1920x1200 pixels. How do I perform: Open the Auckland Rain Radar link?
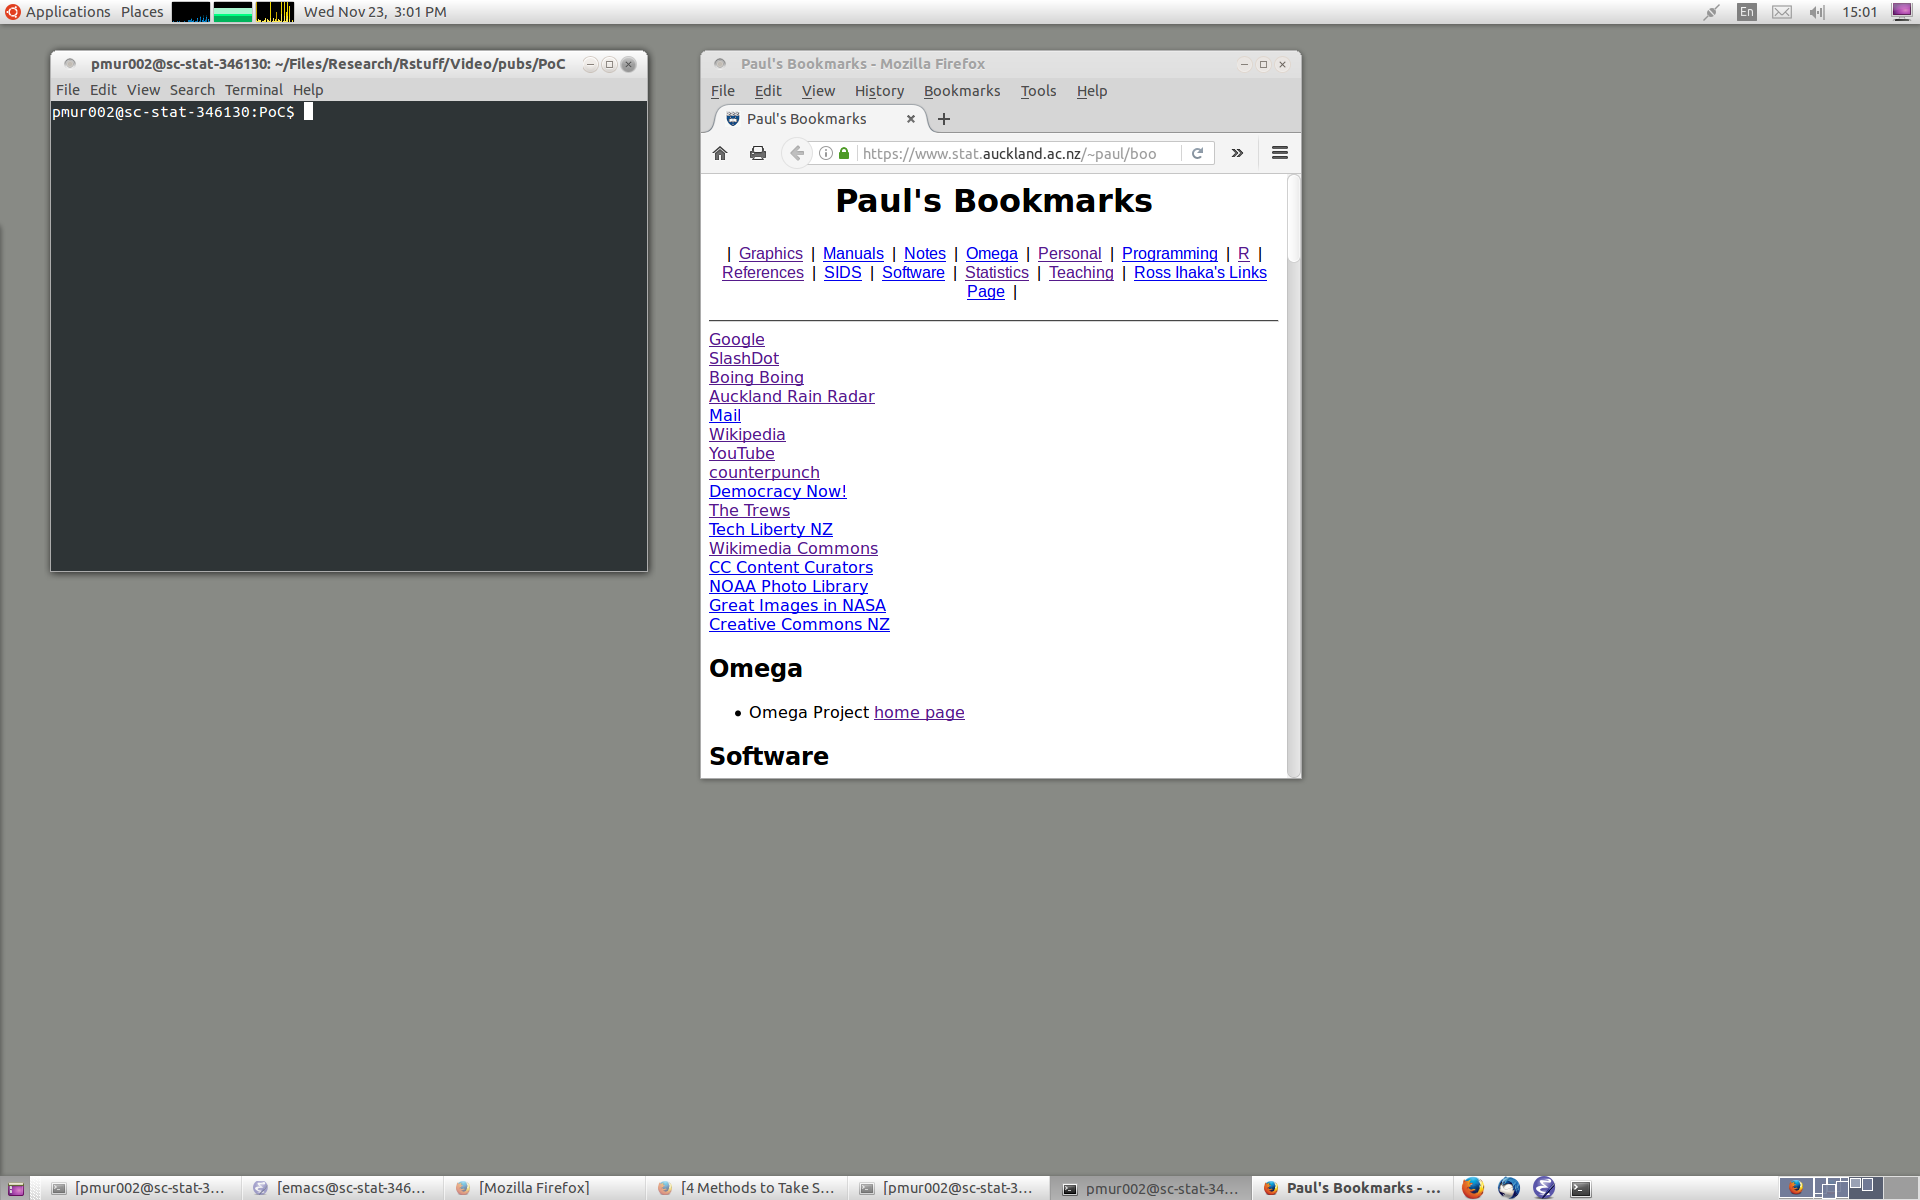tap(791, 397)
